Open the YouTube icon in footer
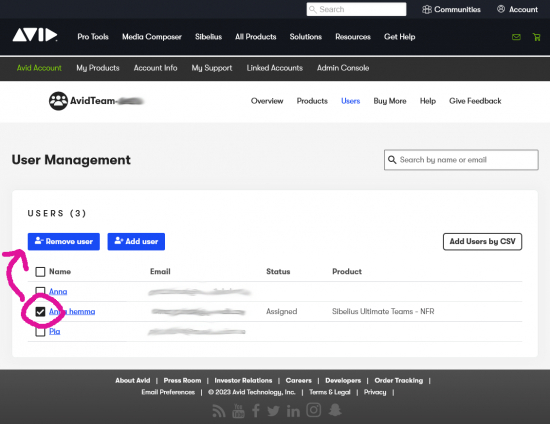This screenshot has width=550, height=424. 238,411
